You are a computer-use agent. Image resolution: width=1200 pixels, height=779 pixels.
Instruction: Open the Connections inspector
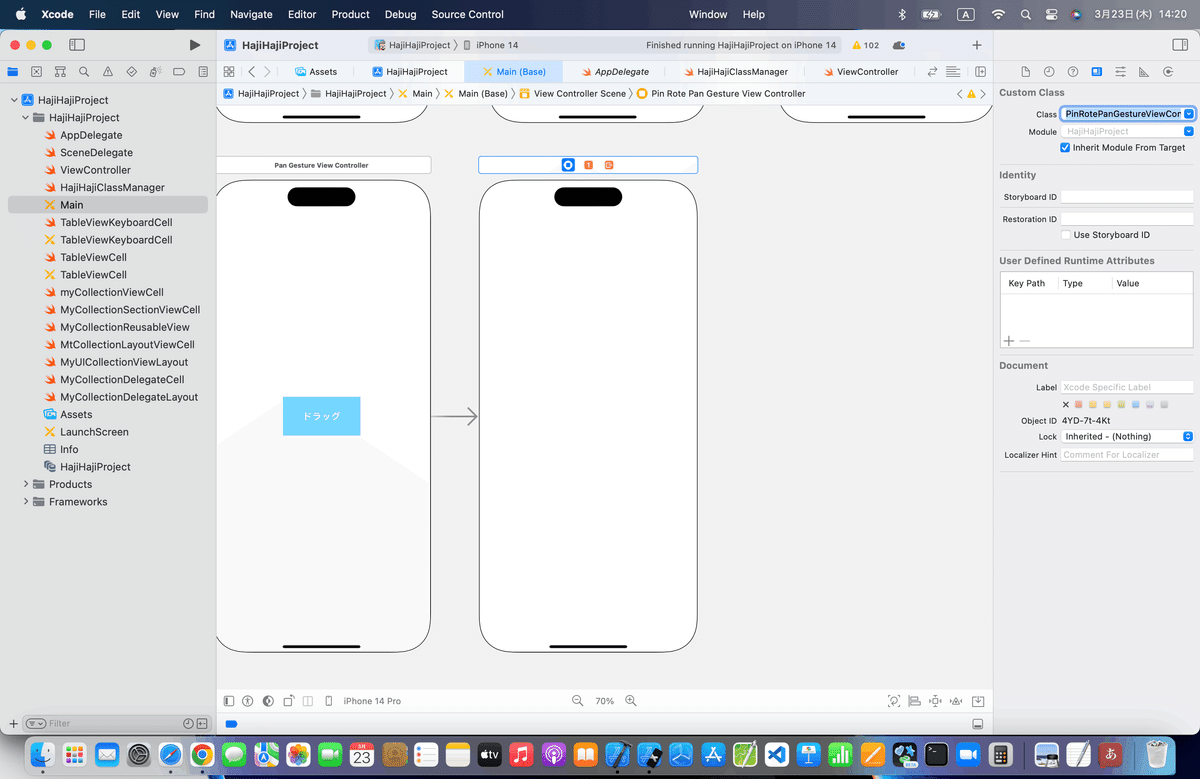(1170, 71)
